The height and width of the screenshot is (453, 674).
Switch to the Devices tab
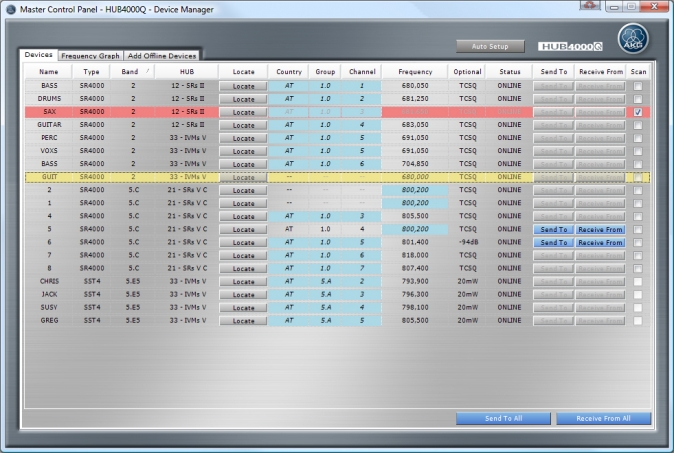[x=38, y=55]
